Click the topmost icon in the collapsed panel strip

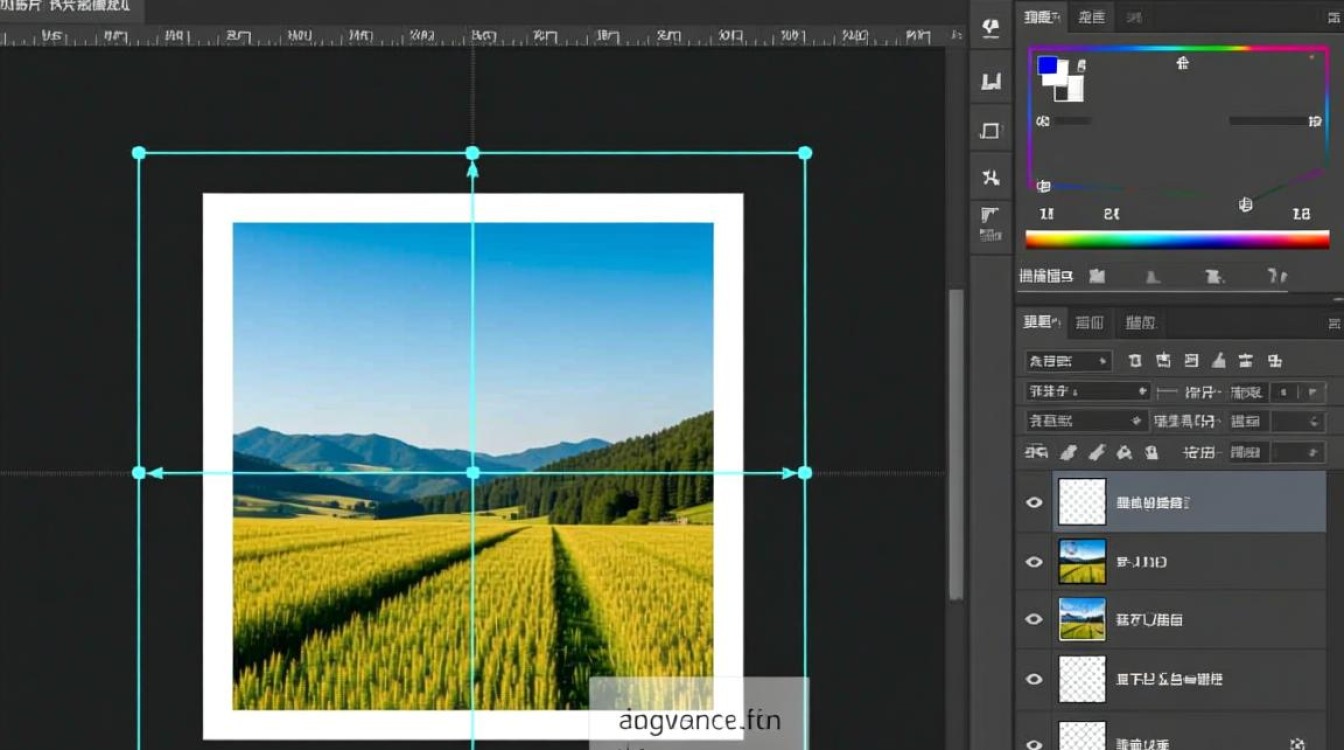[x=991, y=28]
